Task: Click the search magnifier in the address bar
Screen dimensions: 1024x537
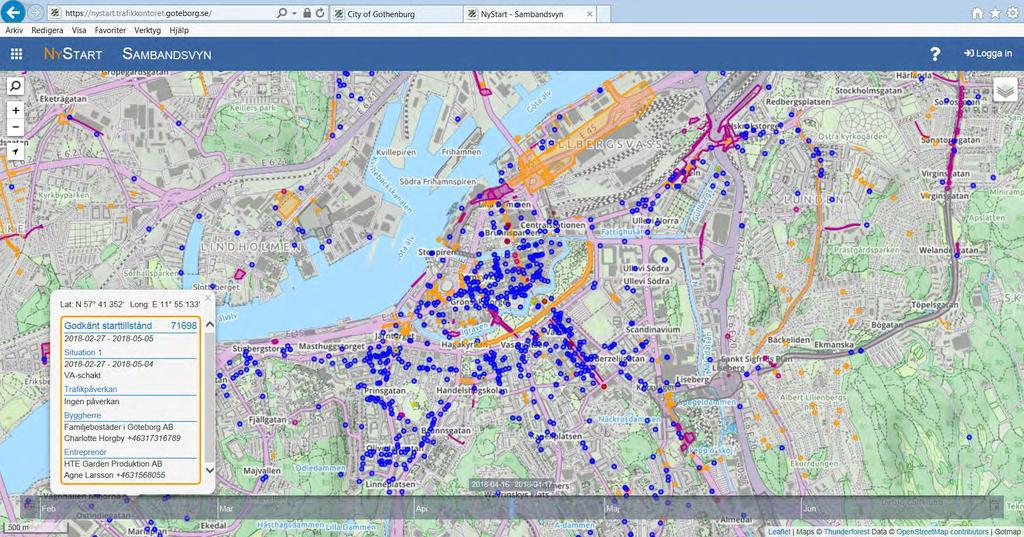Action: 281,13
